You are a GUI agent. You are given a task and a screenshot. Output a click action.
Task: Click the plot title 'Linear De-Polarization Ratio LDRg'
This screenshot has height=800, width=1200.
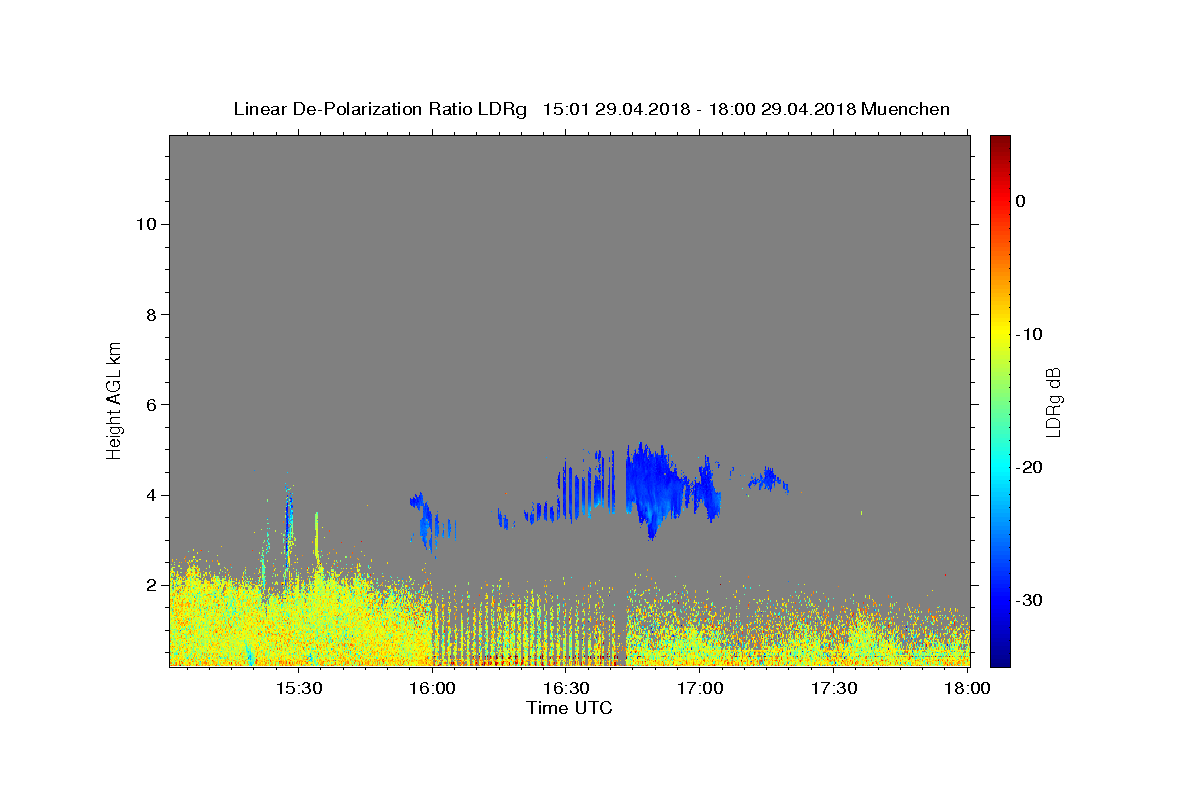click(x=379, y=109)
